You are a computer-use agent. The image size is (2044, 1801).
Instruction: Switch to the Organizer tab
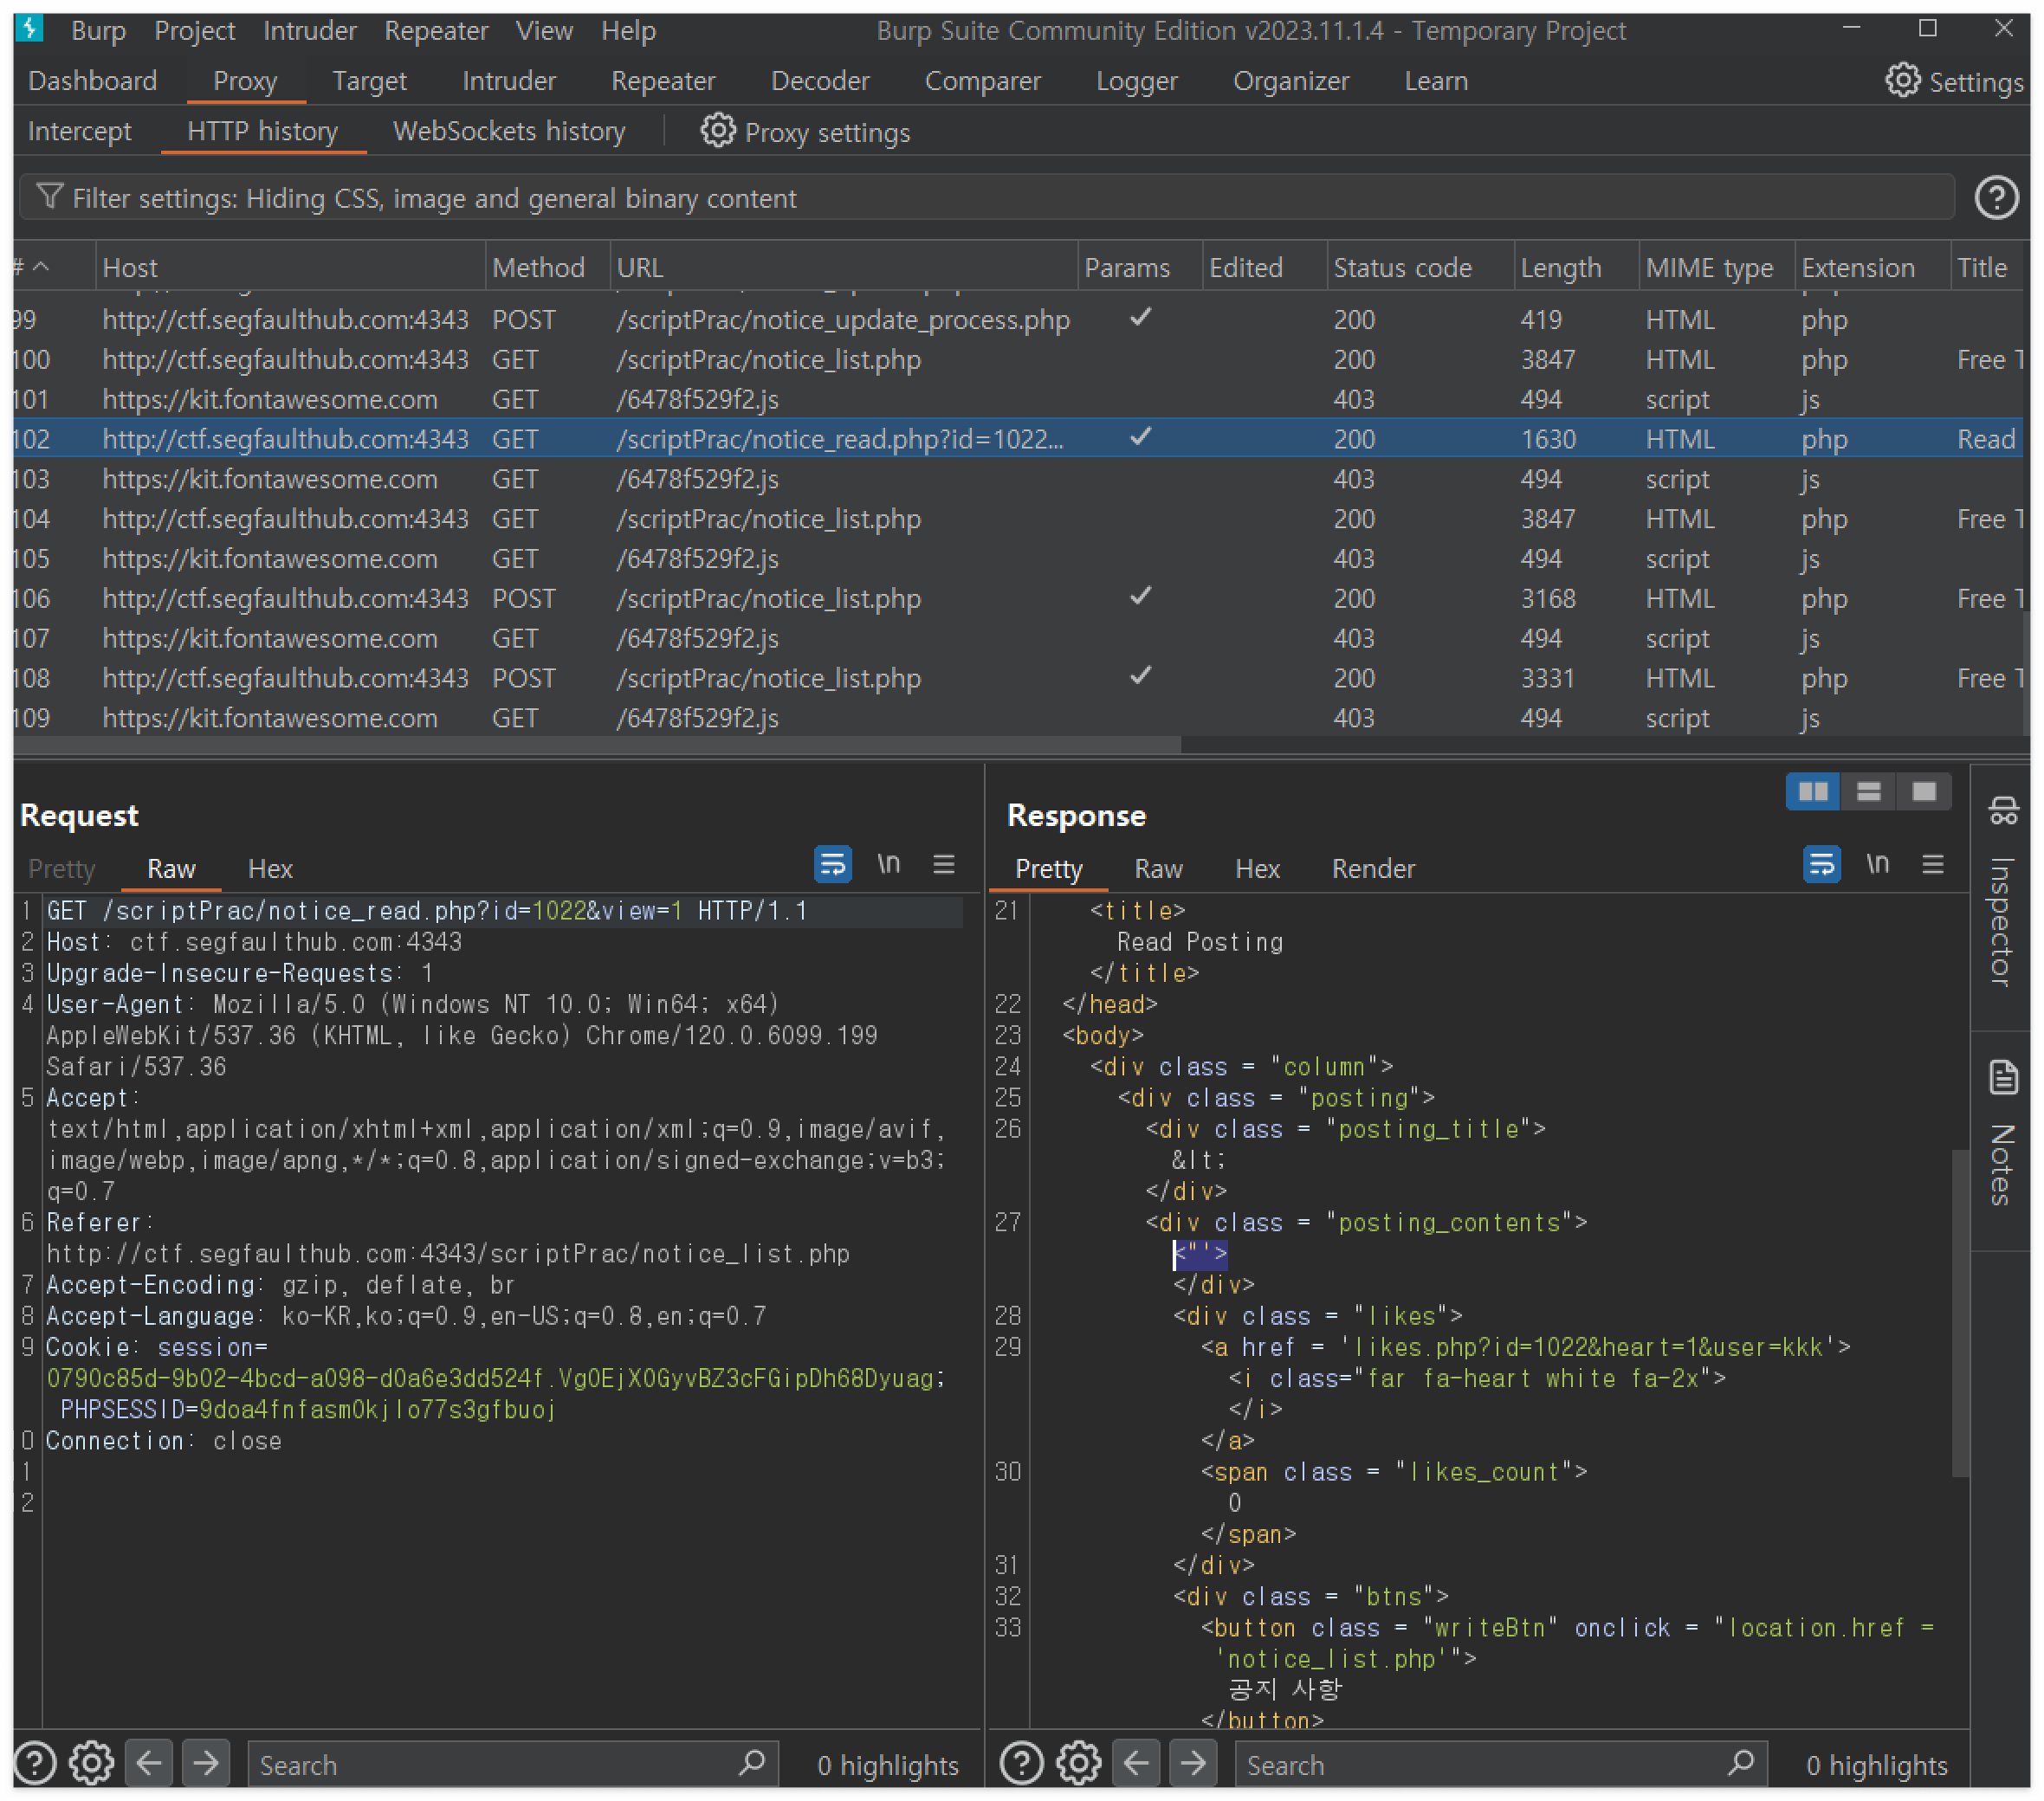click(1290, 81)
